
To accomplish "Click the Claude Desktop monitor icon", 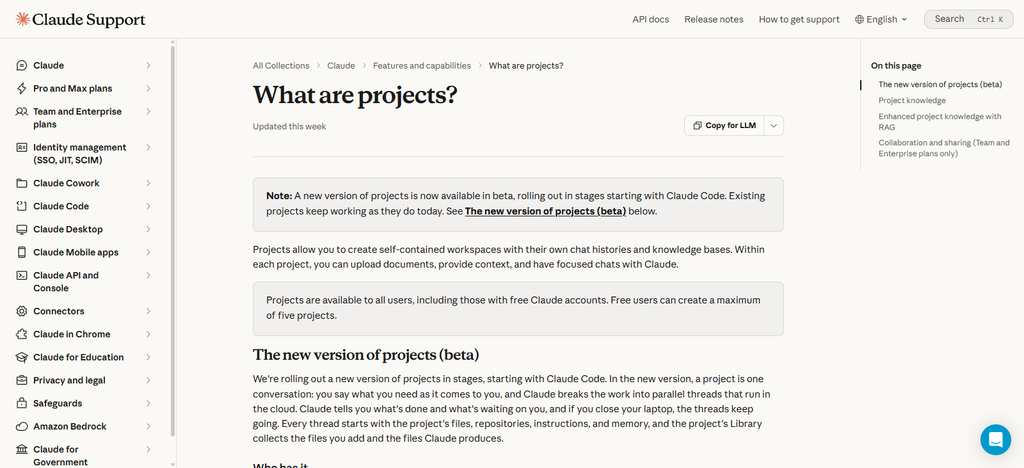I will [22, 229].
